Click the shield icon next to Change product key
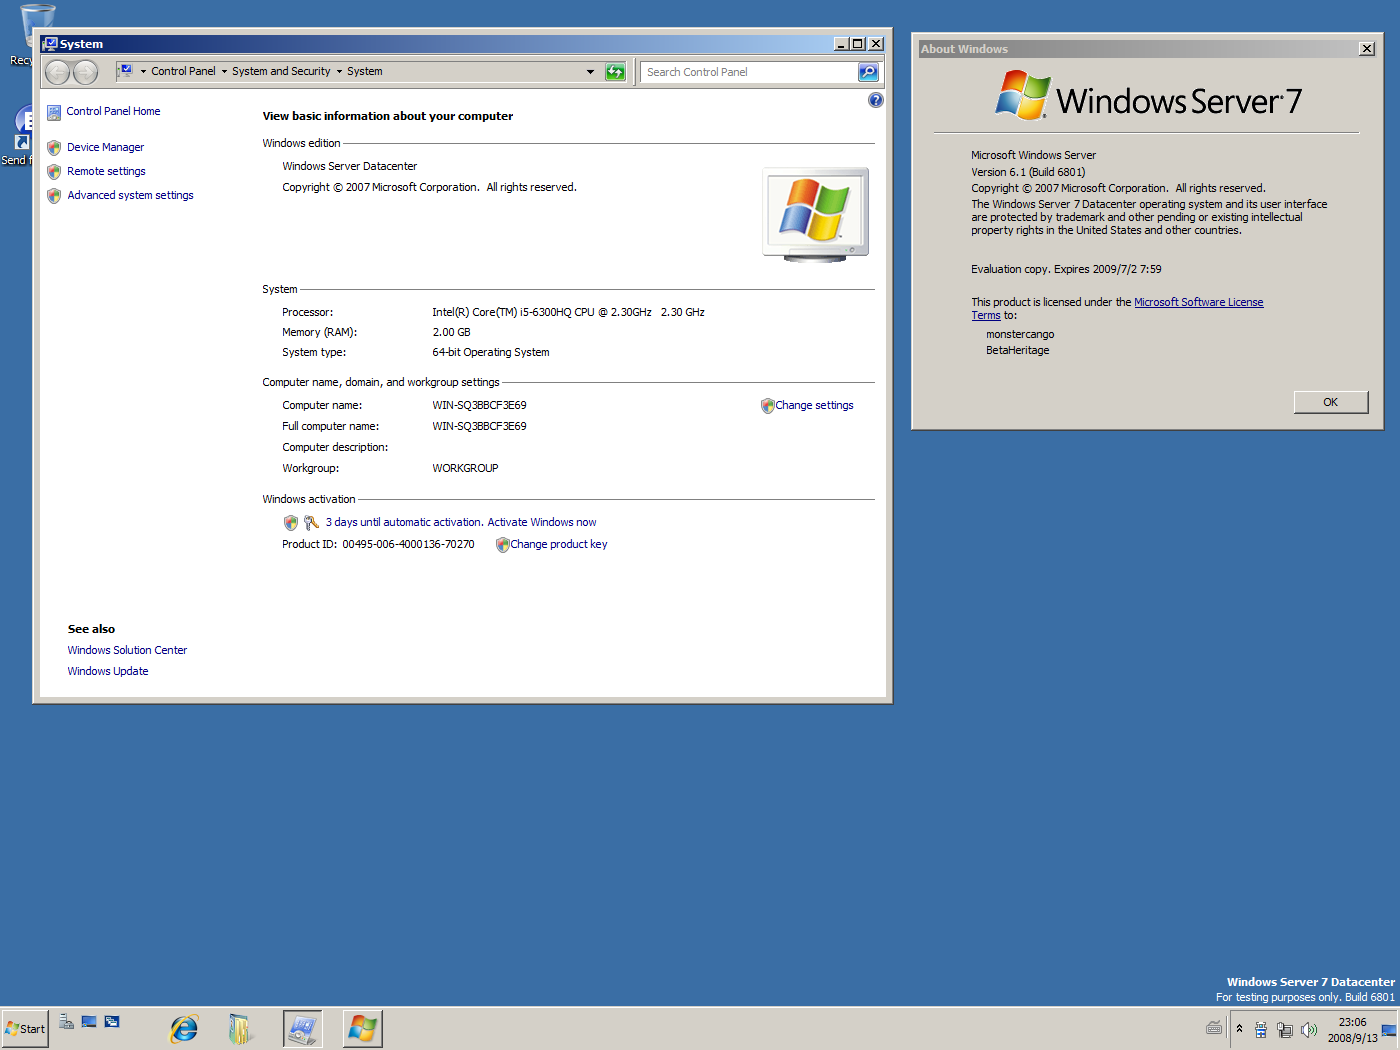Image resolution: width=1400 pixels, height=1050 pixels. (502, 545)
